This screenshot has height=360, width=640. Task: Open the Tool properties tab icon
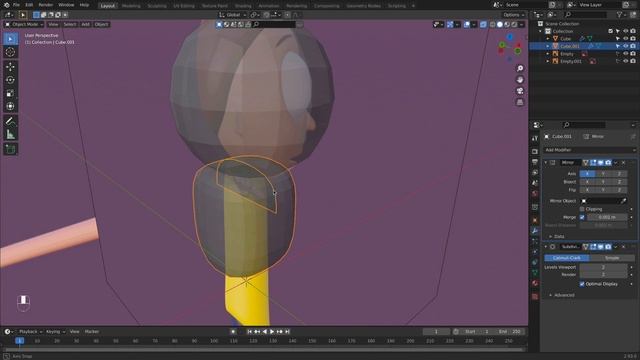pyautogui.click(x=535, y=139)
